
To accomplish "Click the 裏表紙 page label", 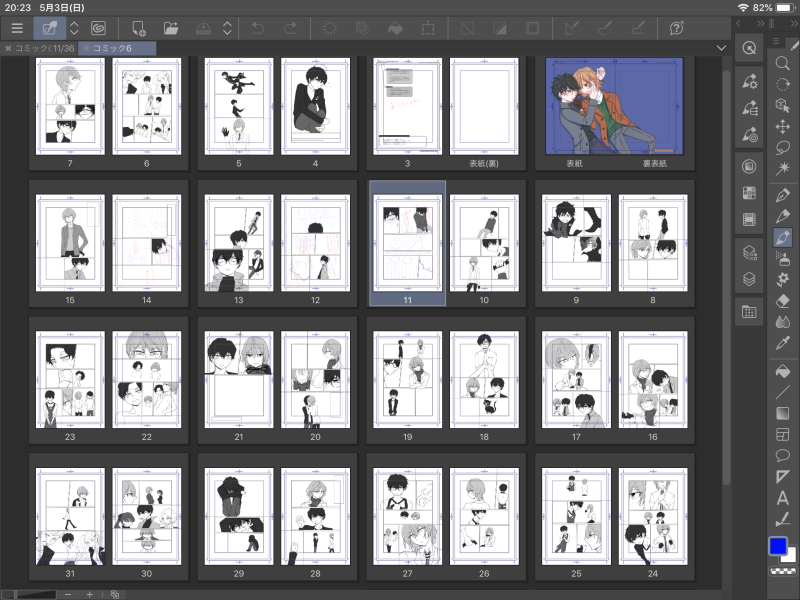I will (x=655, y=163).
